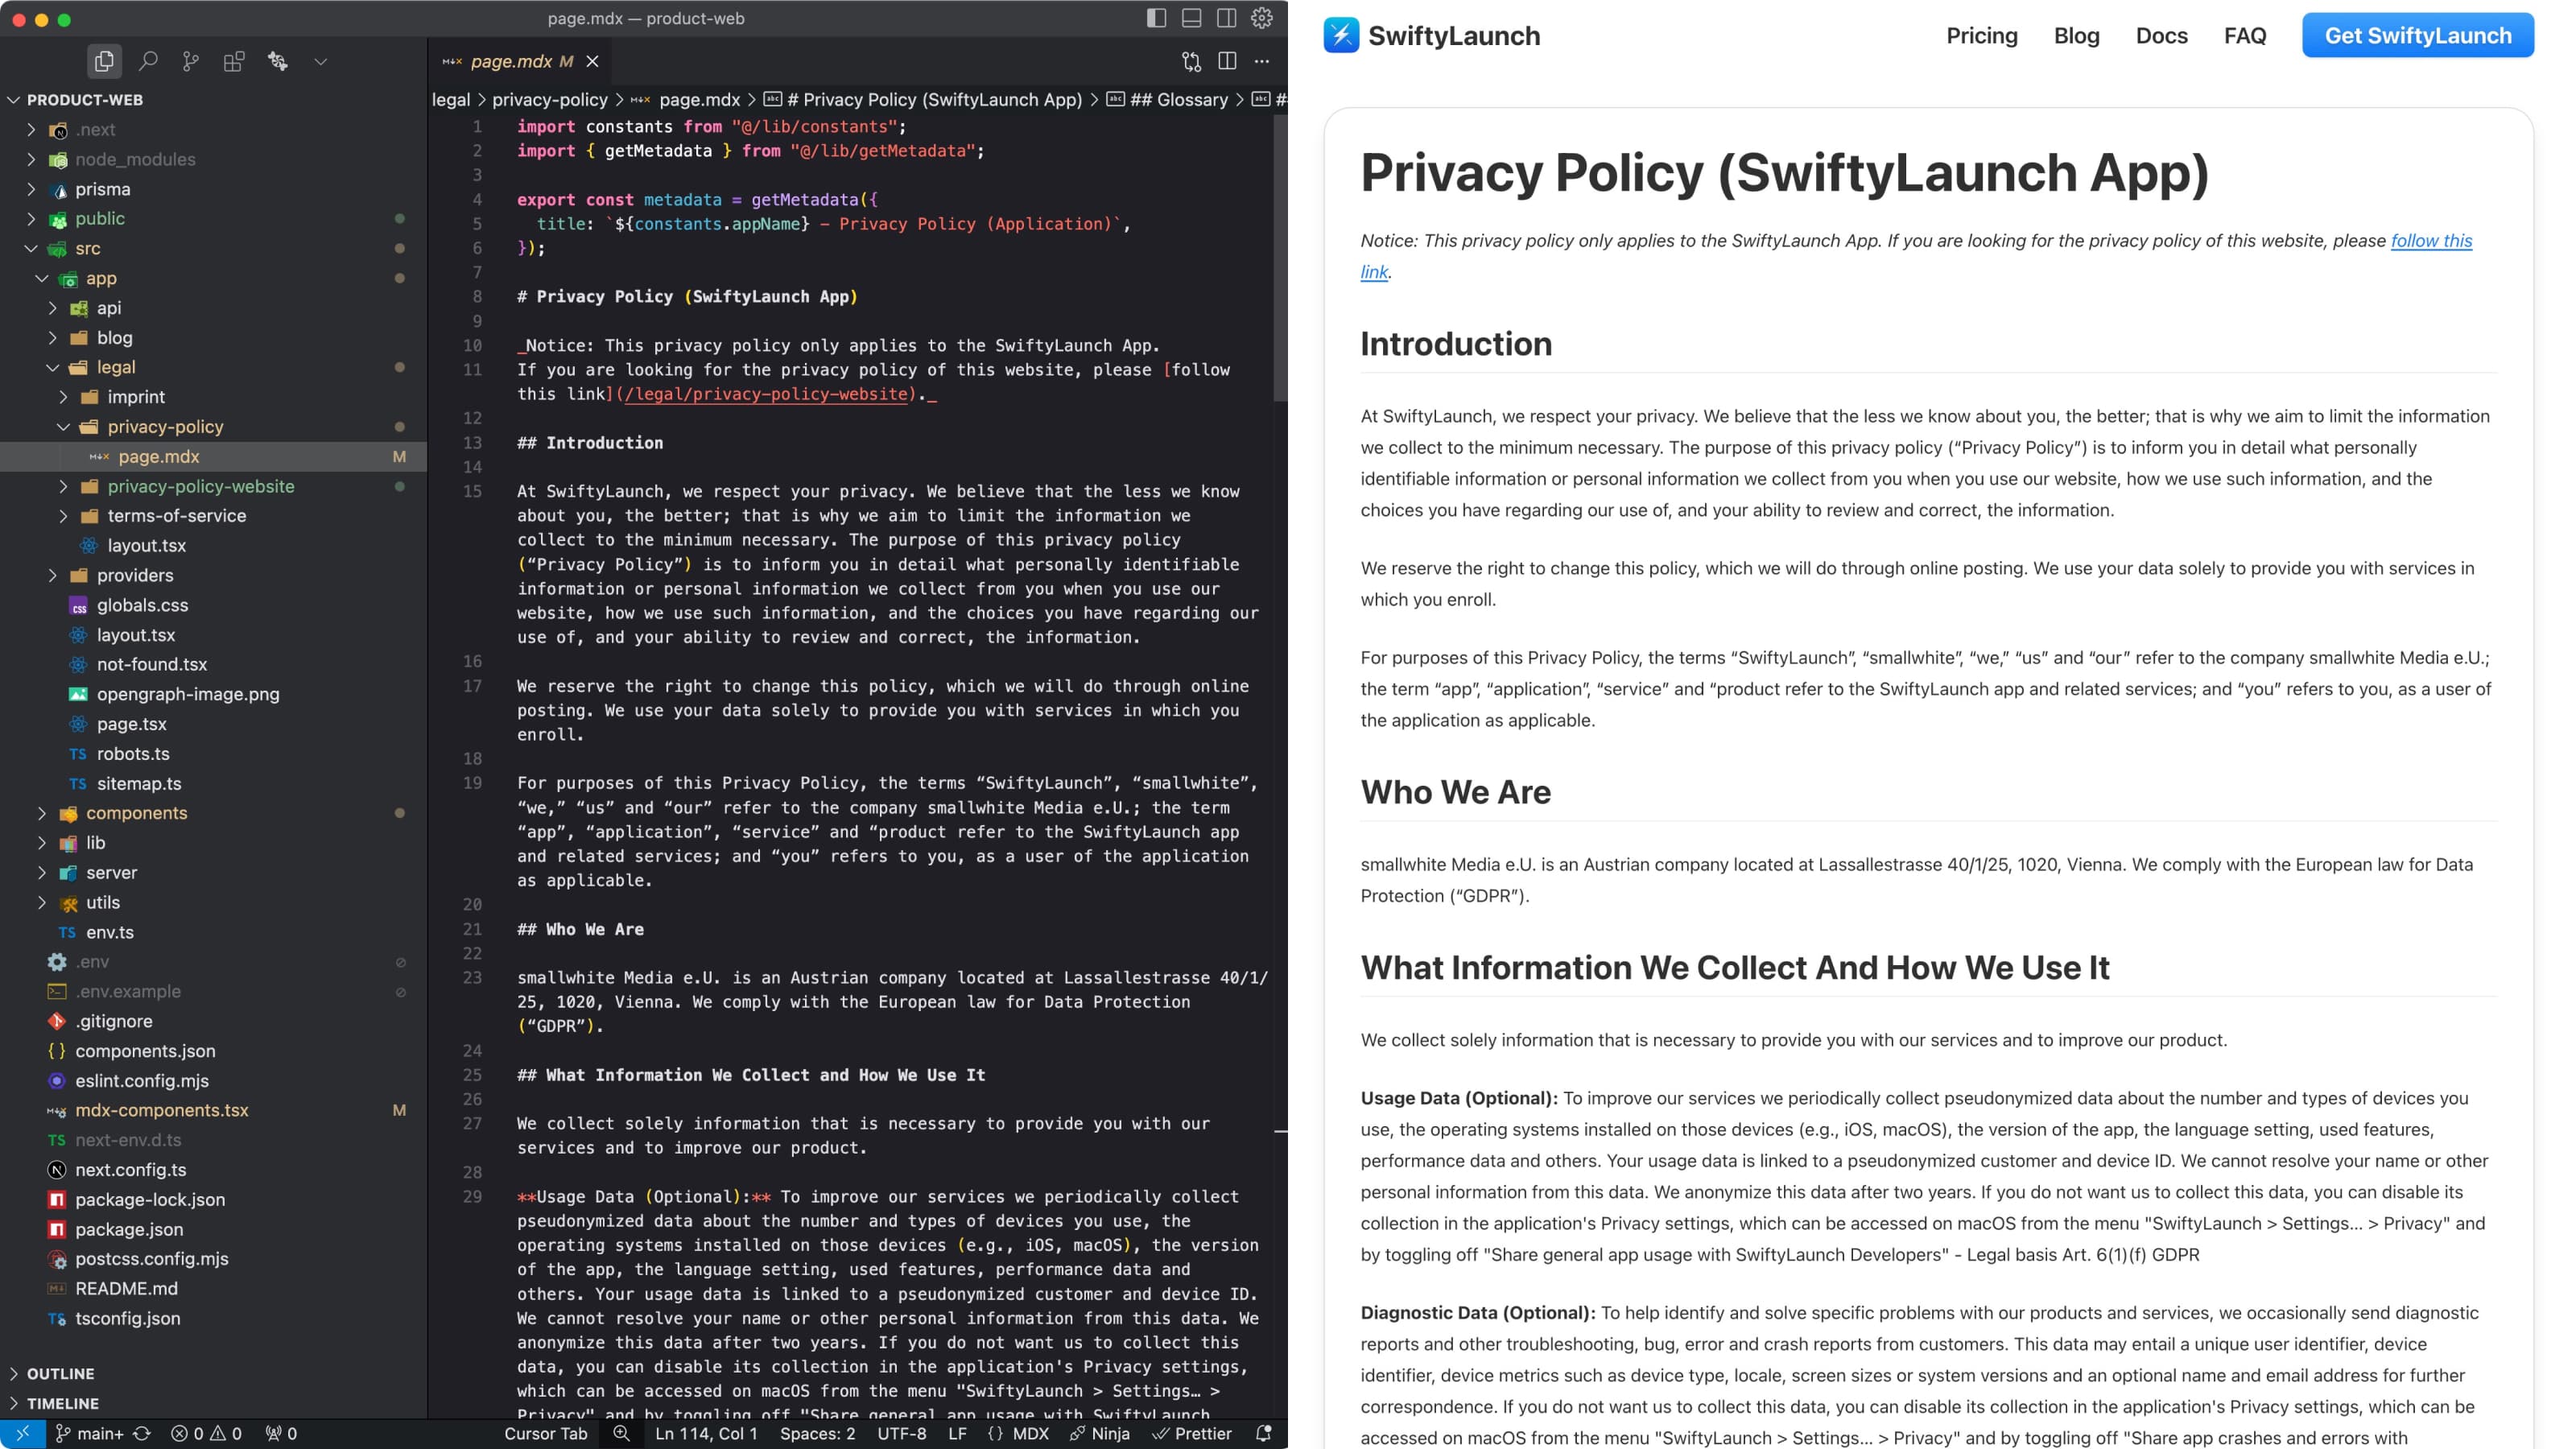Click the notifications bell in the status bar
Screen dimensions: 2576x1449
pos(1264,1433)
